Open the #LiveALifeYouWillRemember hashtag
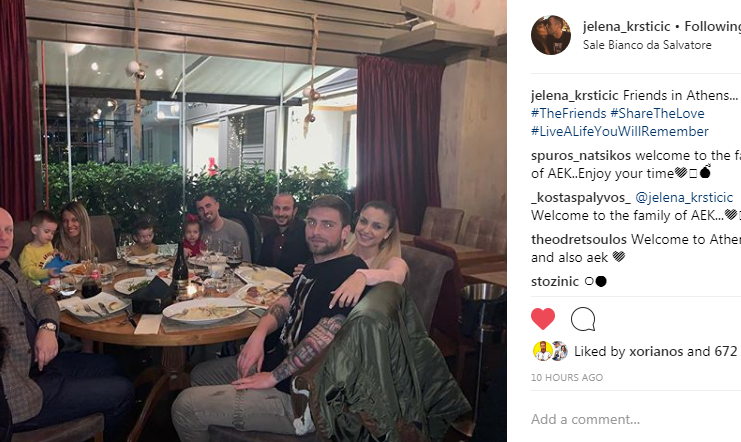The height and width of the screenshot is (442, 741). click(620, 131)
